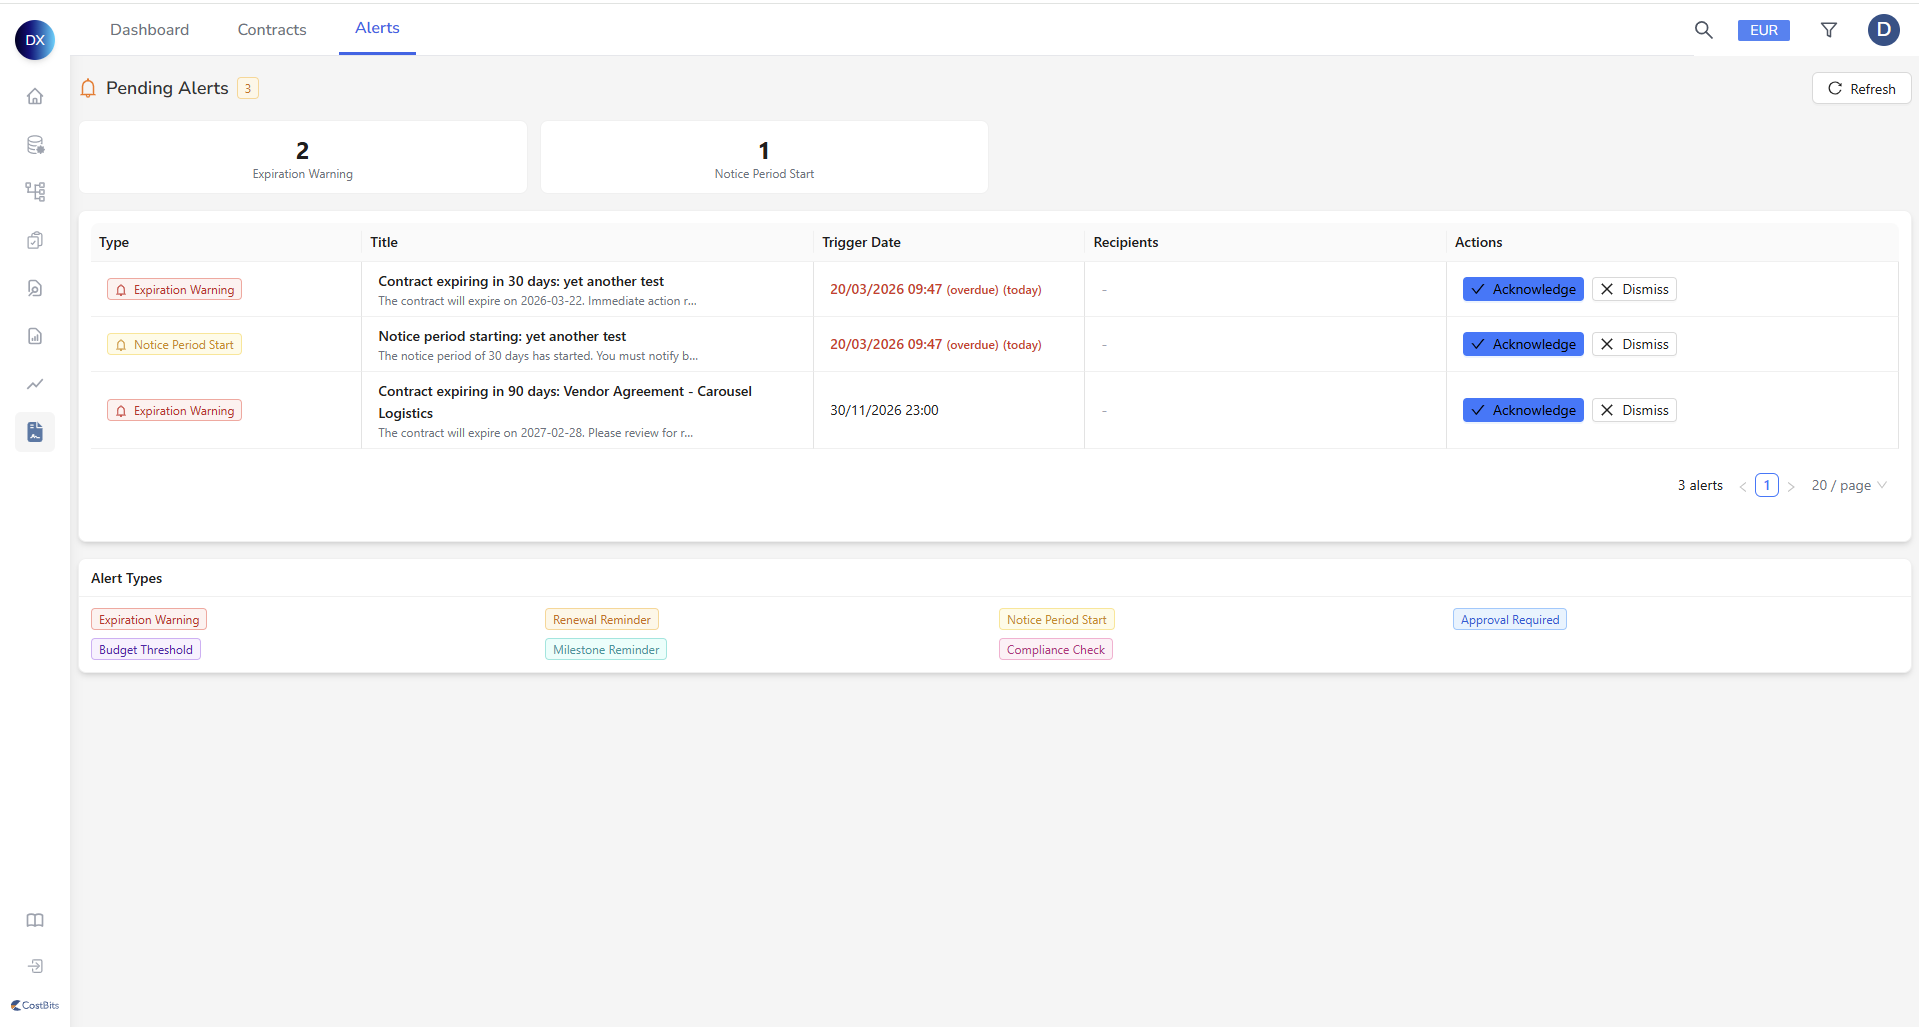The image size is (1919, 1027).
Task: Select the analytics trend-line icon
Action: coord(35,384)
